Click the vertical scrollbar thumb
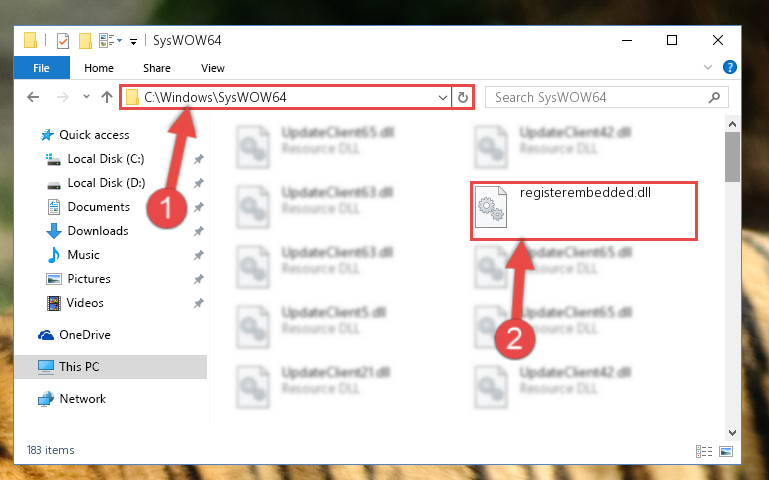The image size is (769, 480). (x=732, y=157)
